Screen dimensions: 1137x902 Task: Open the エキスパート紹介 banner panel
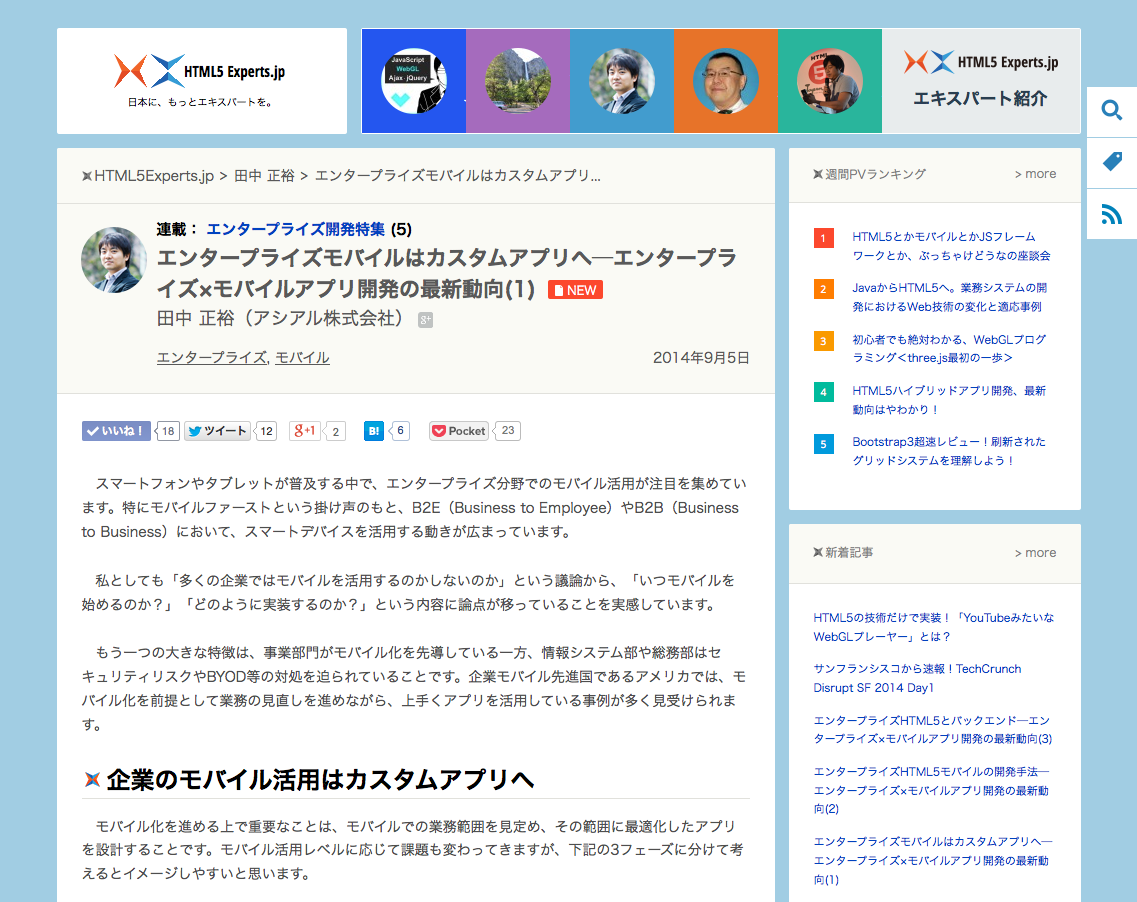pyautogui.click(x=980, y=81)
